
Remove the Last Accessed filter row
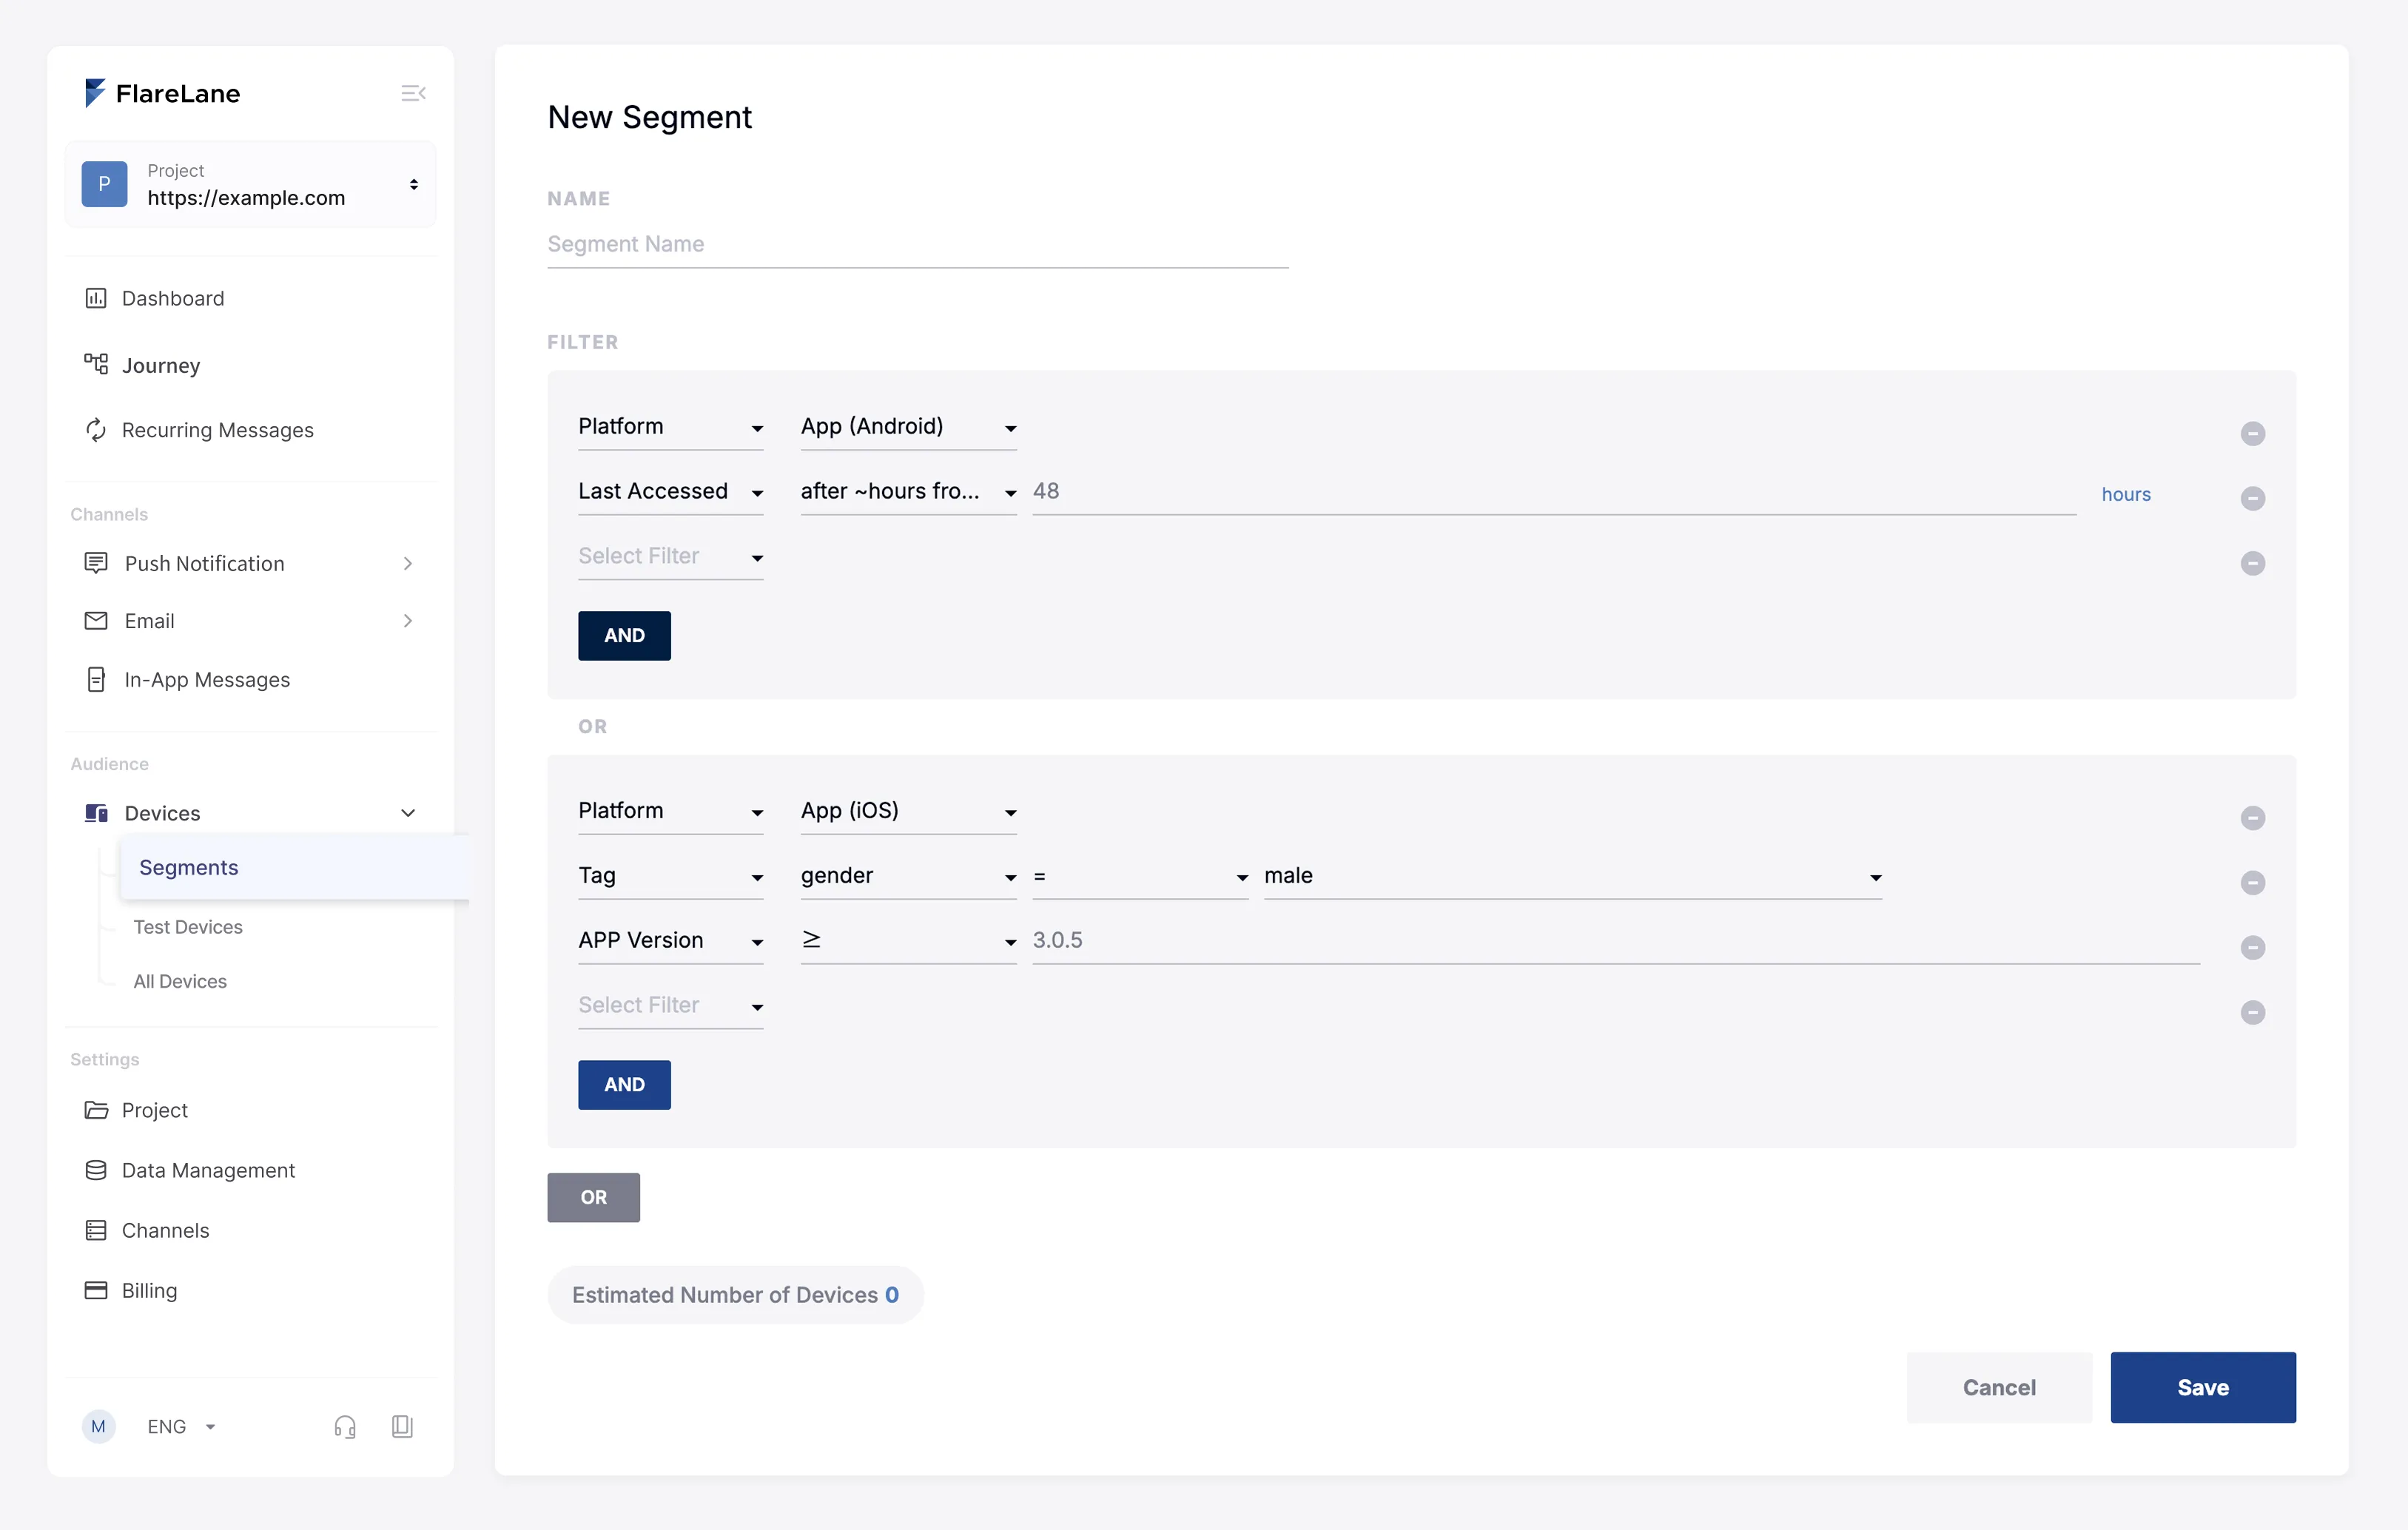[2252, 498]
